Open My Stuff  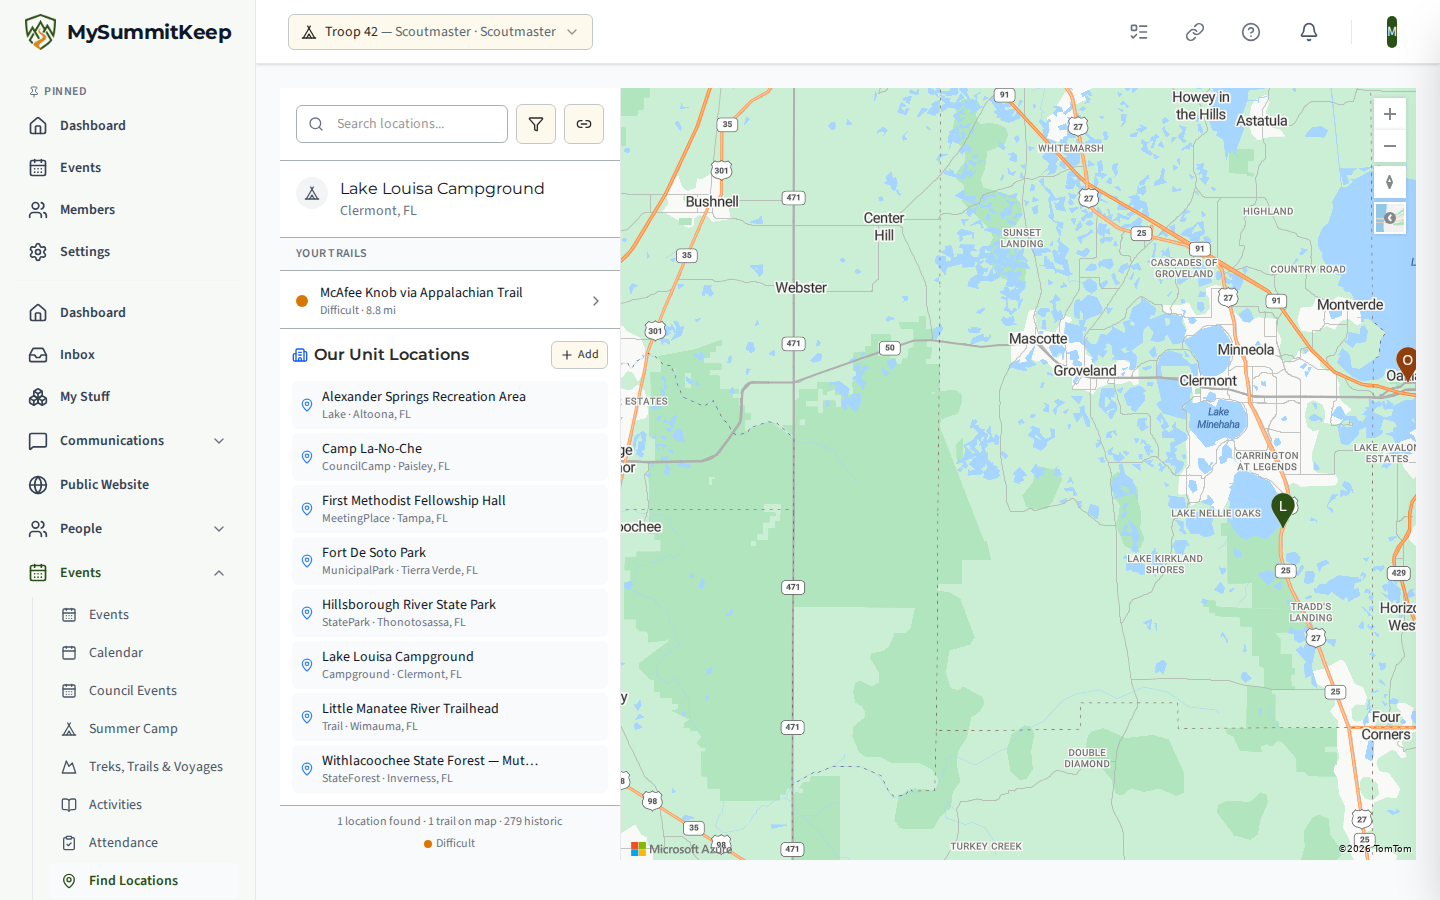[x=128, y=397]
